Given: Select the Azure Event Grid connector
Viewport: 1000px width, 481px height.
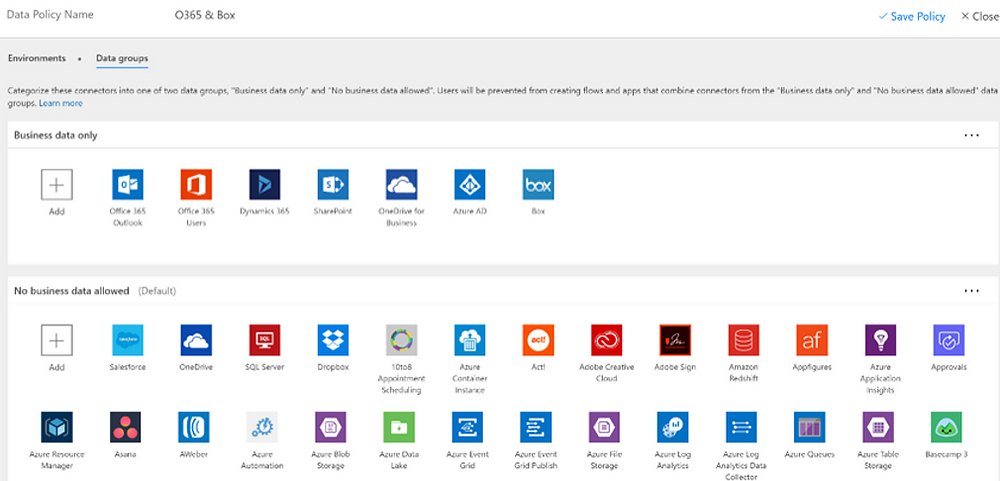Looking at the screenshot, I should tap(467, 427).
